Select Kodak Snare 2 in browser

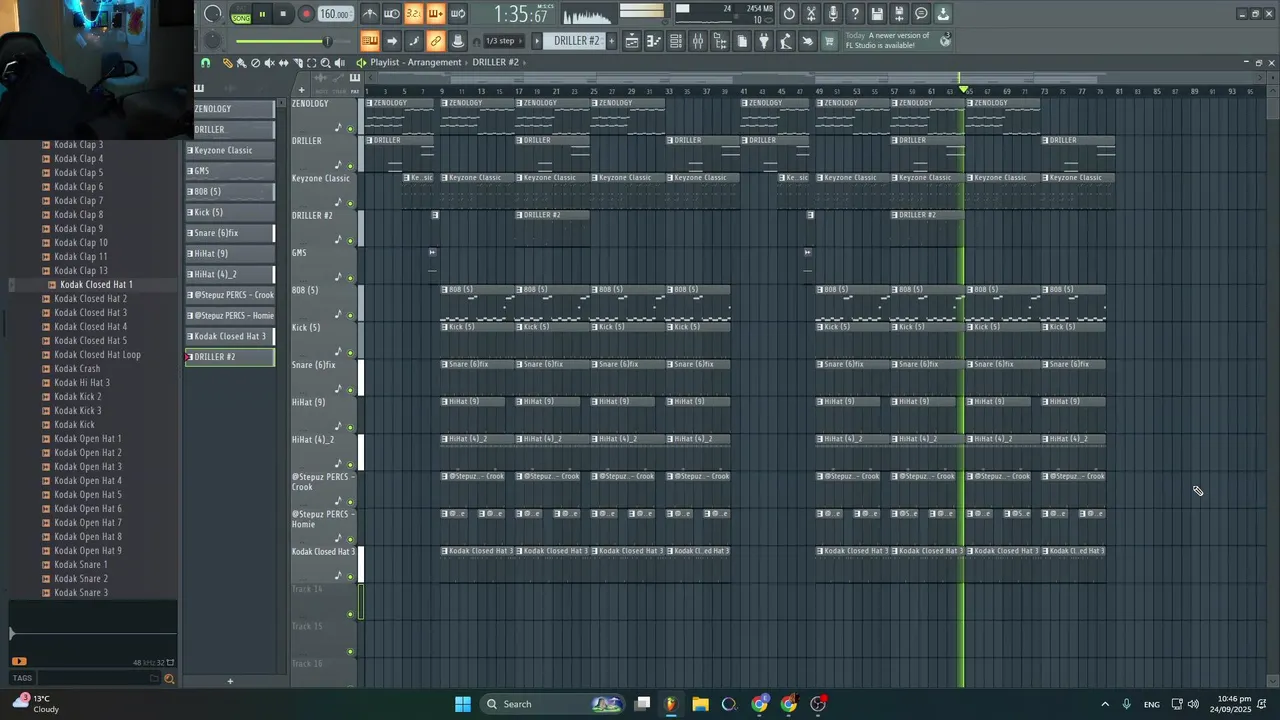coord(81,579)
